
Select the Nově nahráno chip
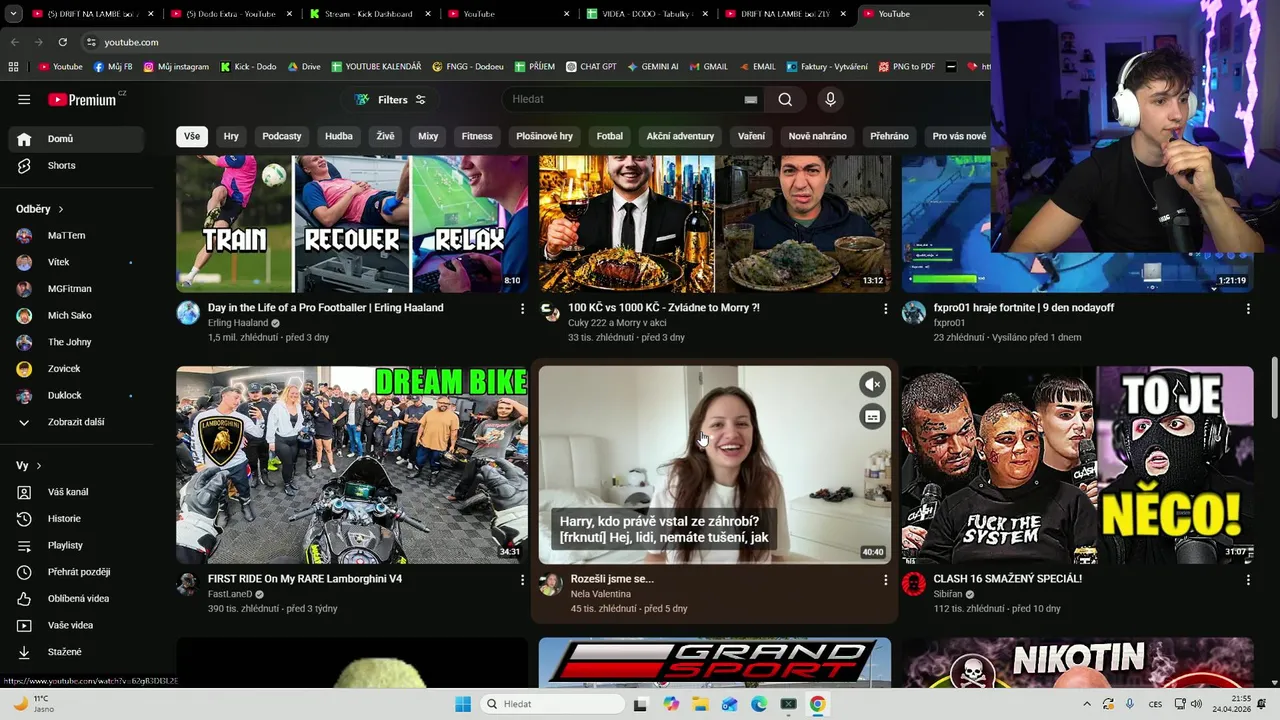(x=817, y=136)
